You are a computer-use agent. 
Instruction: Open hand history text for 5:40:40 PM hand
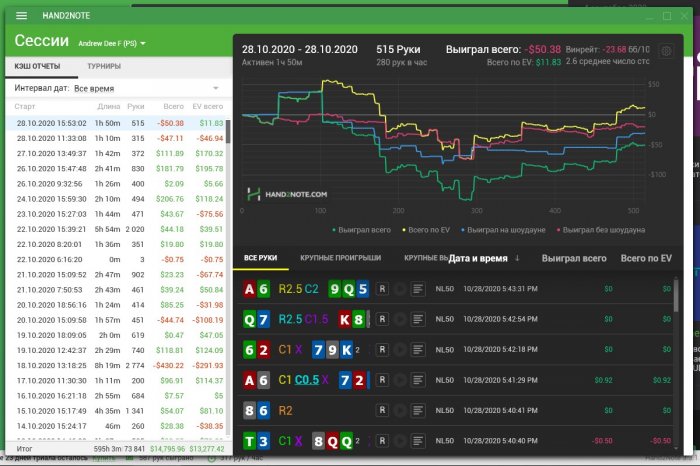(x=418, y=441)
